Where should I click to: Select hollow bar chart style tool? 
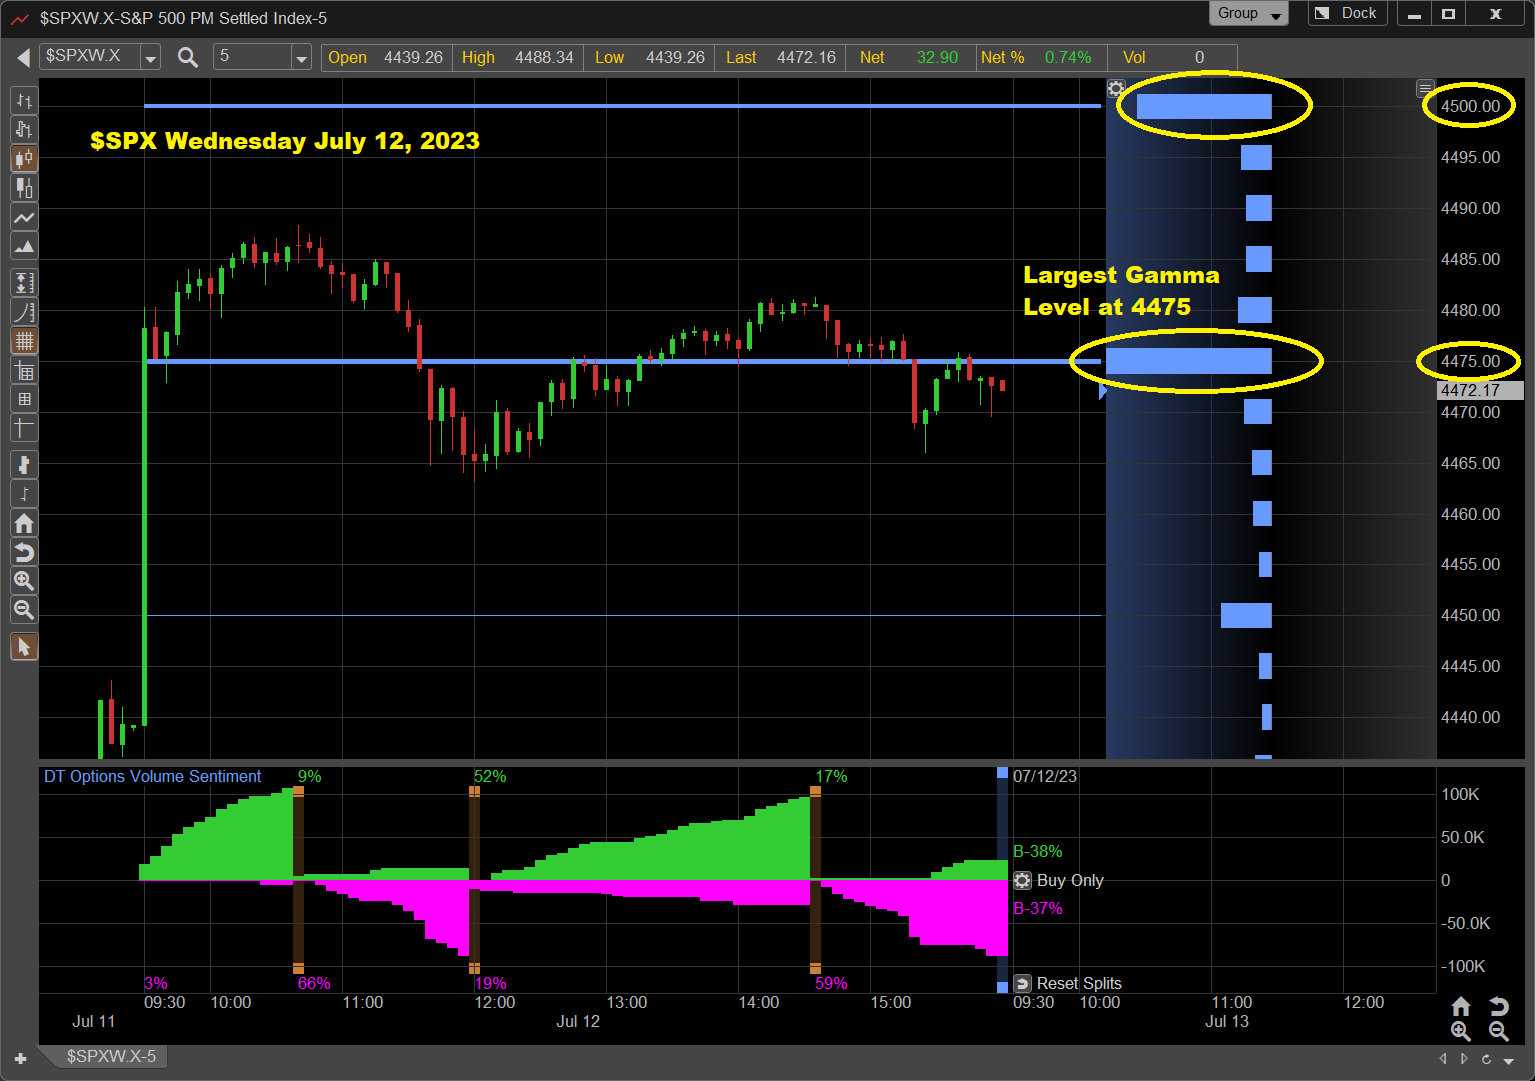[x=24, y=130]
